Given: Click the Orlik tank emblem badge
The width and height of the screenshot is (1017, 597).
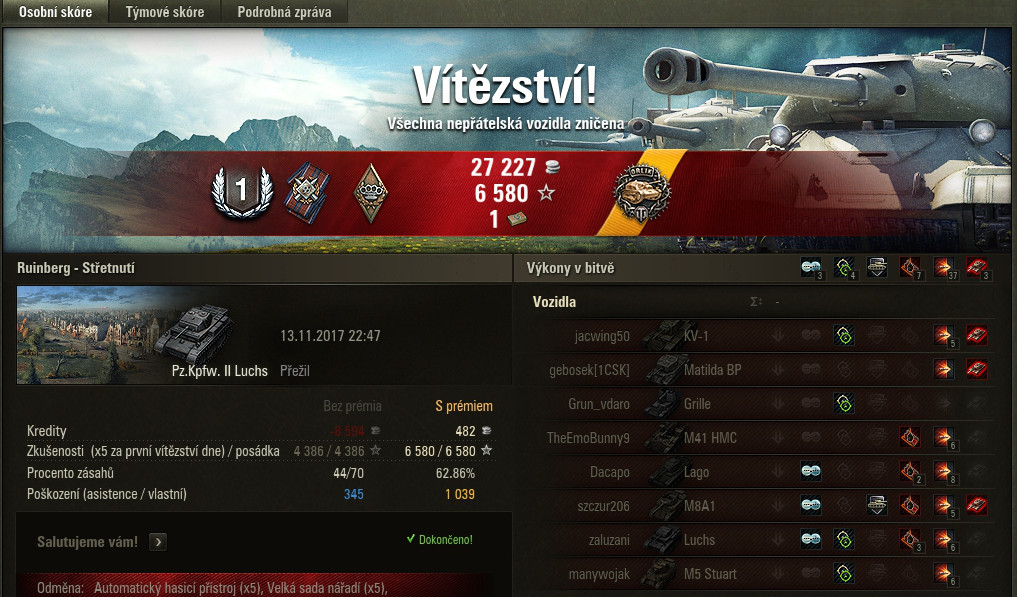Looking at the screenshot, I should click(641, 192).
